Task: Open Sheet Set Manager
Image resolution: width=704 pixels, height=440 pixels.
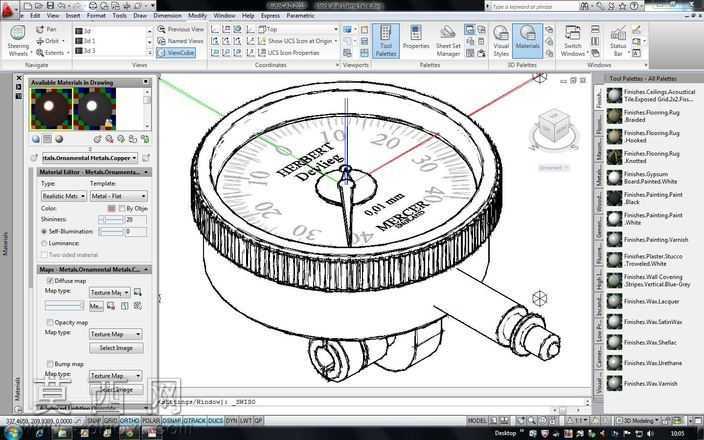Action: tap(448, 41)
